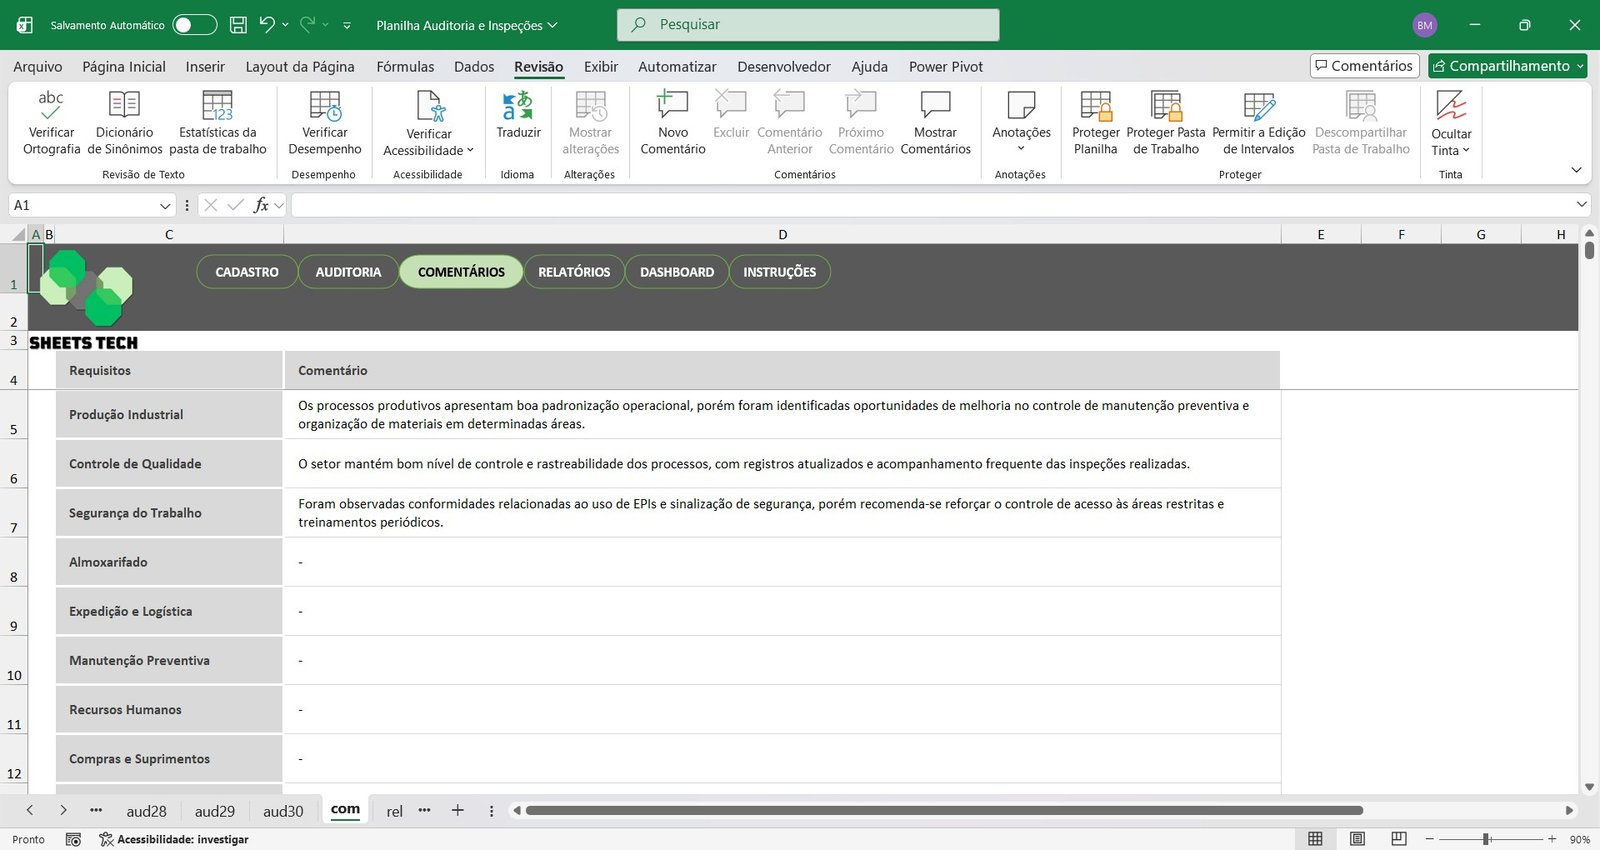The image size is (1600, 850).
Task: Open the Traduzir translate tool
Action: click(x=518, y=115)
